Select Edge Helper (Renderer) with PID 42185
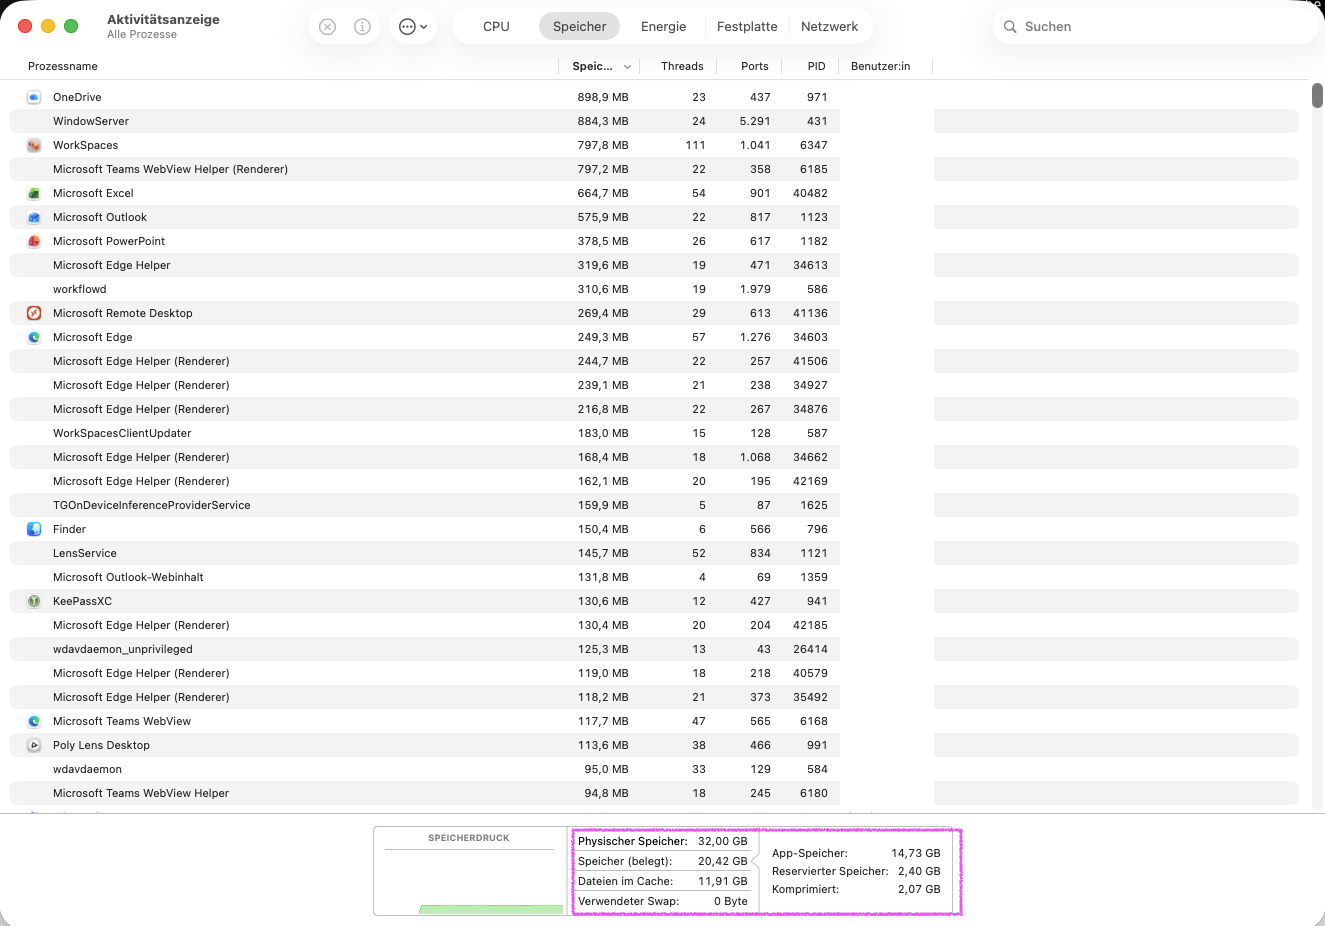The image size is (1325, 926). [654, 625]
